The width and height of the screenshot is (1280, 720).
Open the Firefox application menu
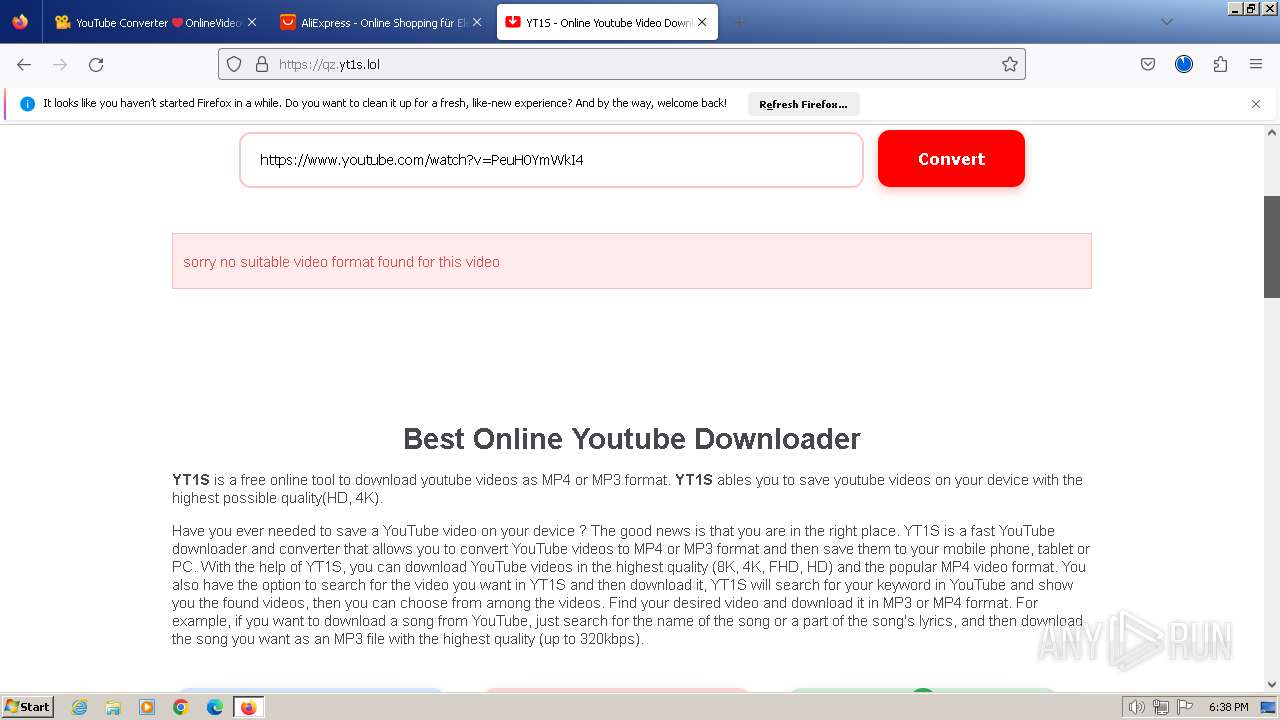pos(1256,64)
